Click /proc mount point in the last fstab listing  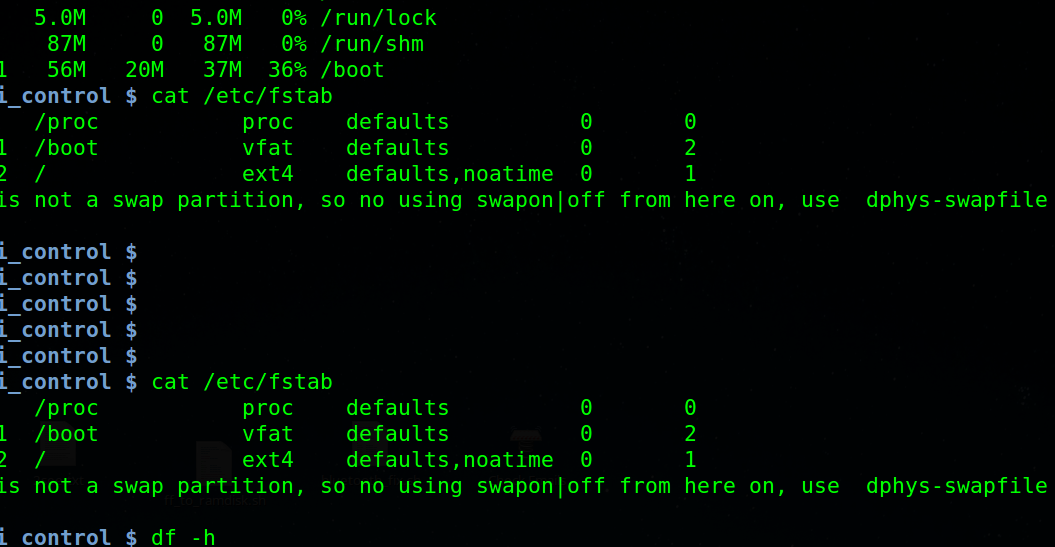click(x=67, y=408)
